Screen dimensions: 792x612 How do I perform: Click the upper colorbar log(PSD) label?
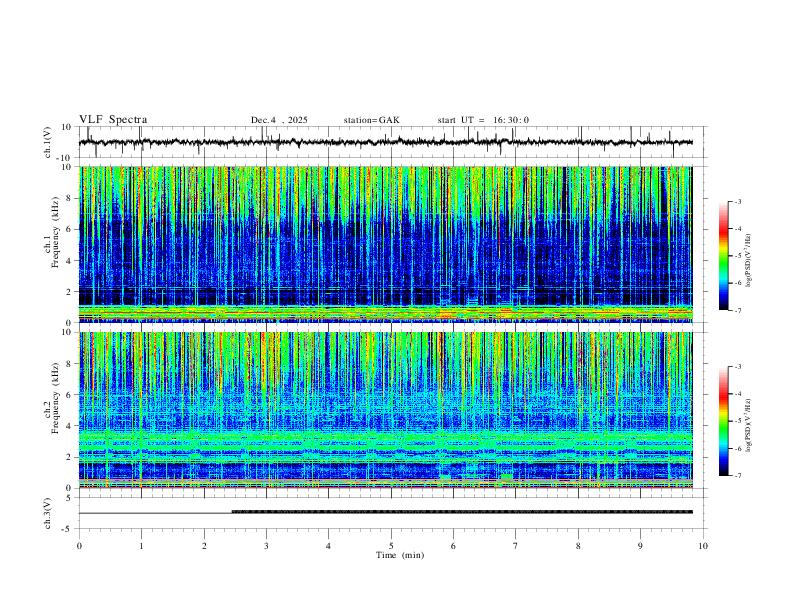748,260
